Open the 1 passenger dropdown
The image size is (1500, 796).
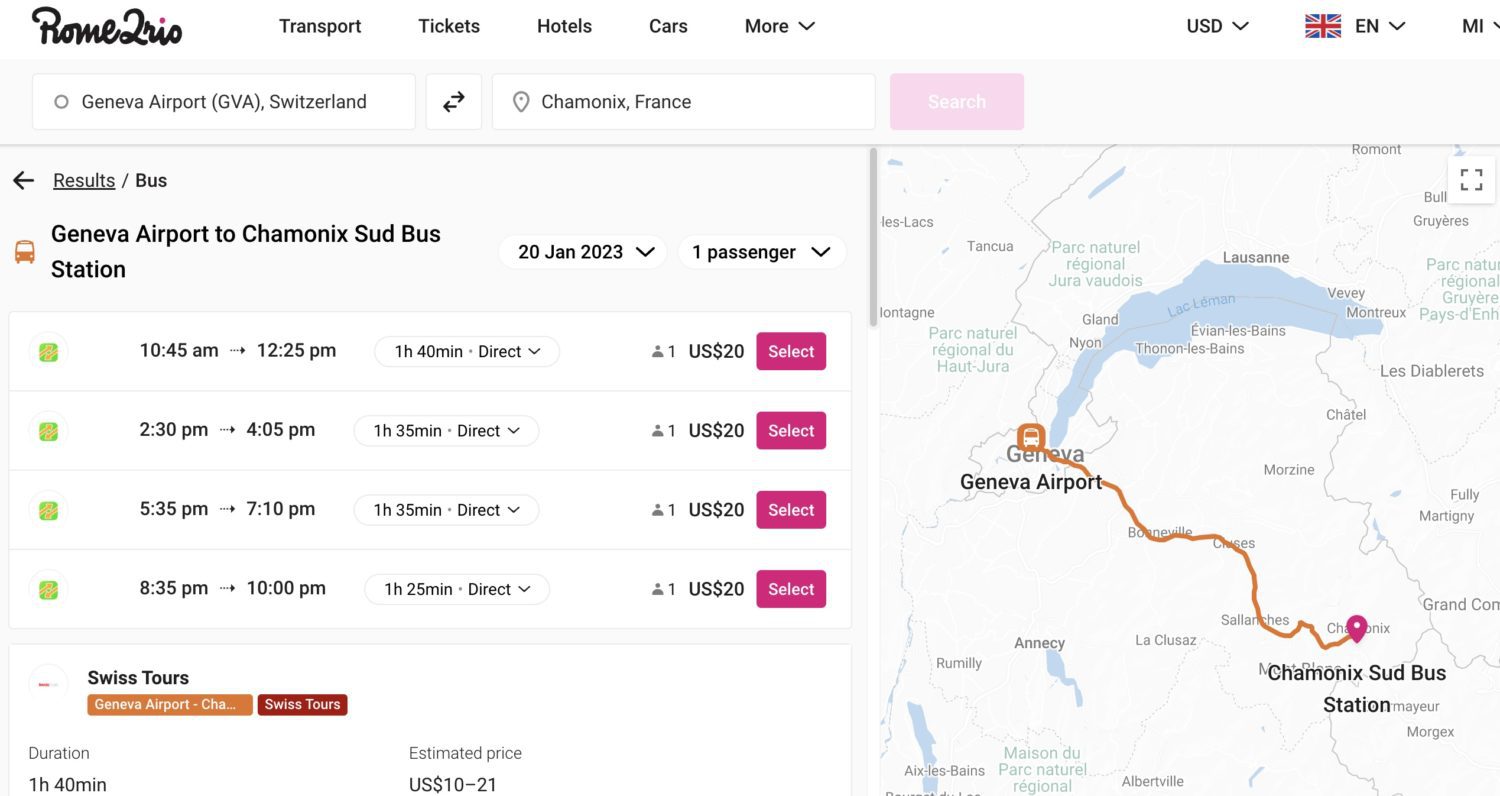coord(762,252)
